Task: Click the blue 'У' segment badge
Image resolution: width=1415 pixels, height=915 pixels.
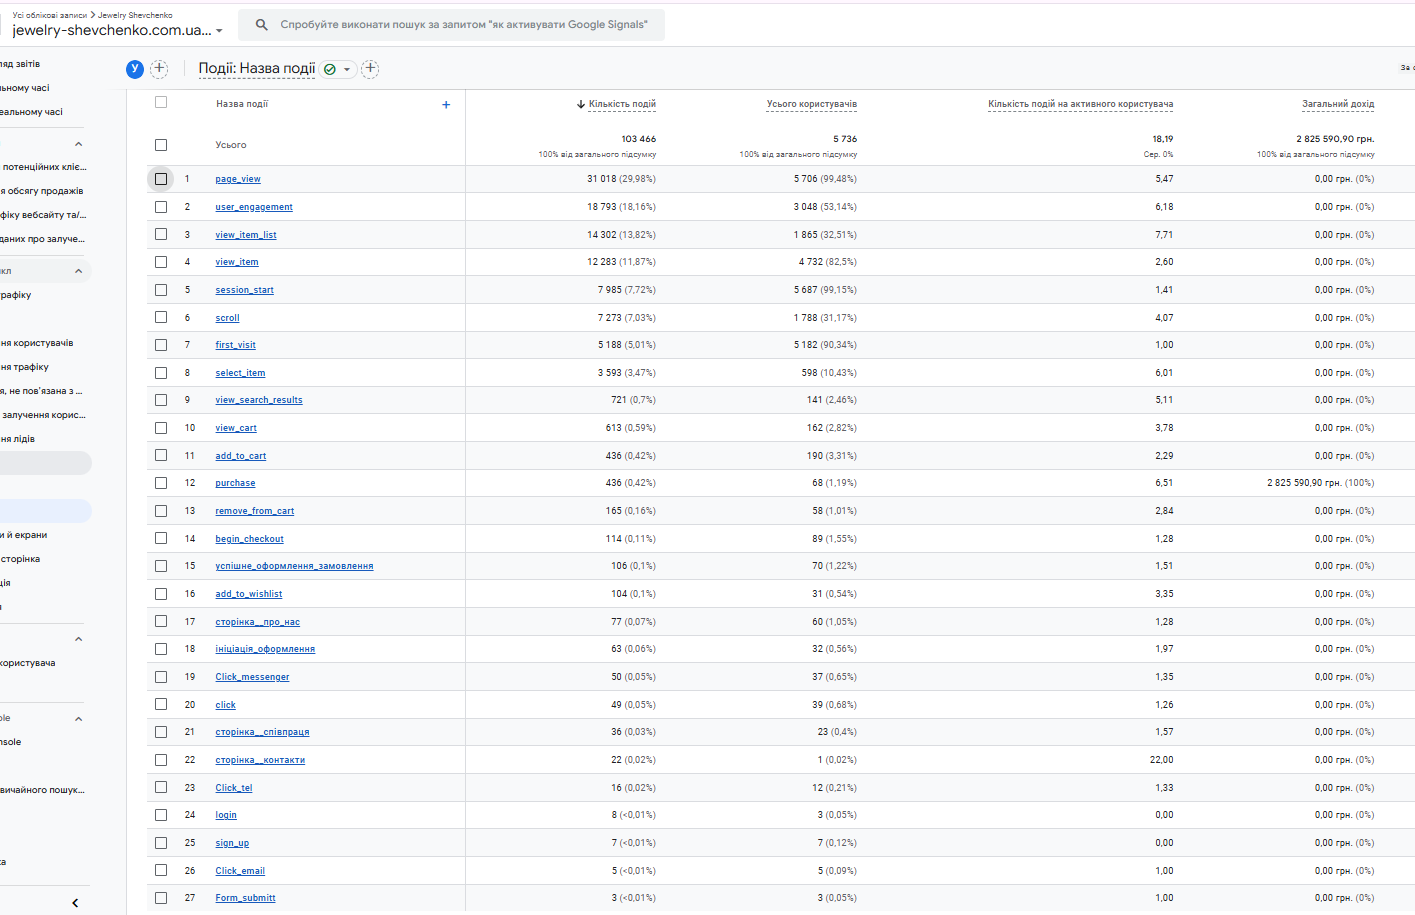Action: tap(135, 69)
